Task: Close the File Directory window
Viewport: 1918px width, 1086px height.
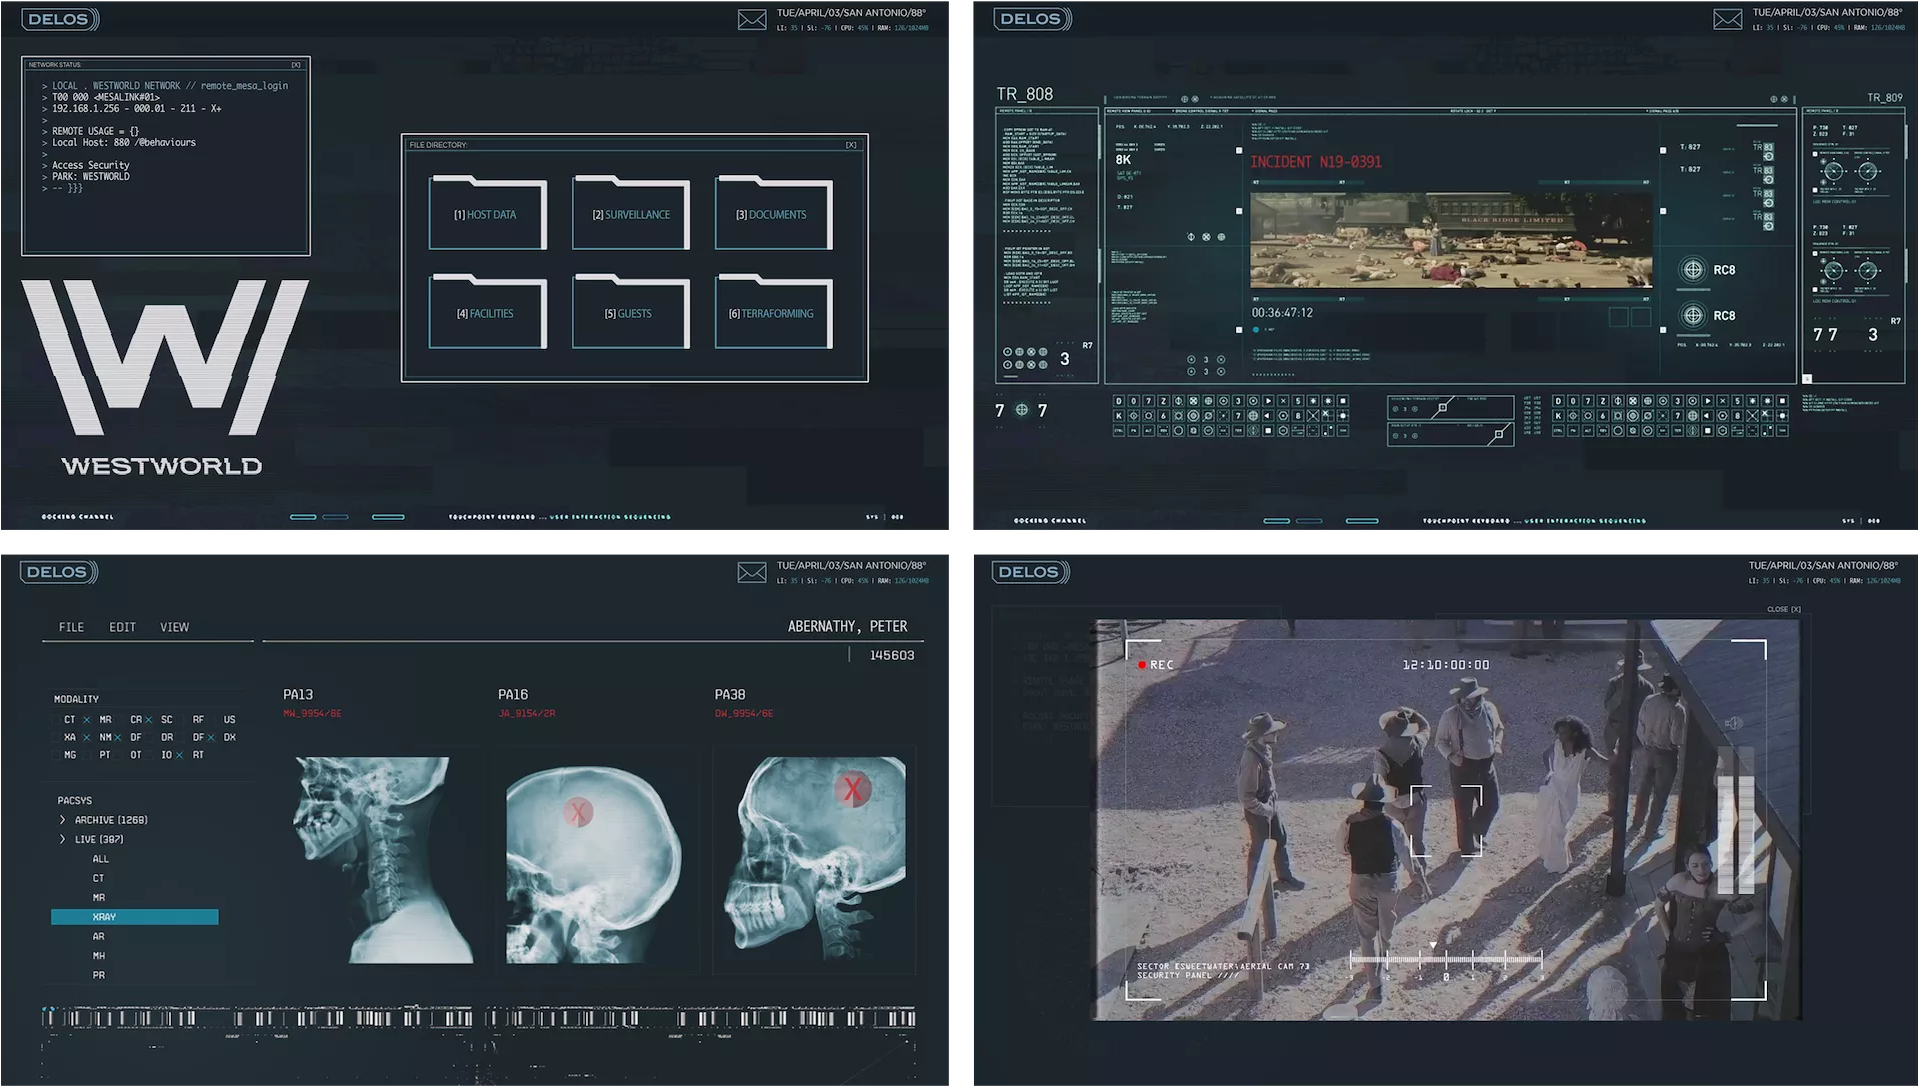Action: click(851, 145)
